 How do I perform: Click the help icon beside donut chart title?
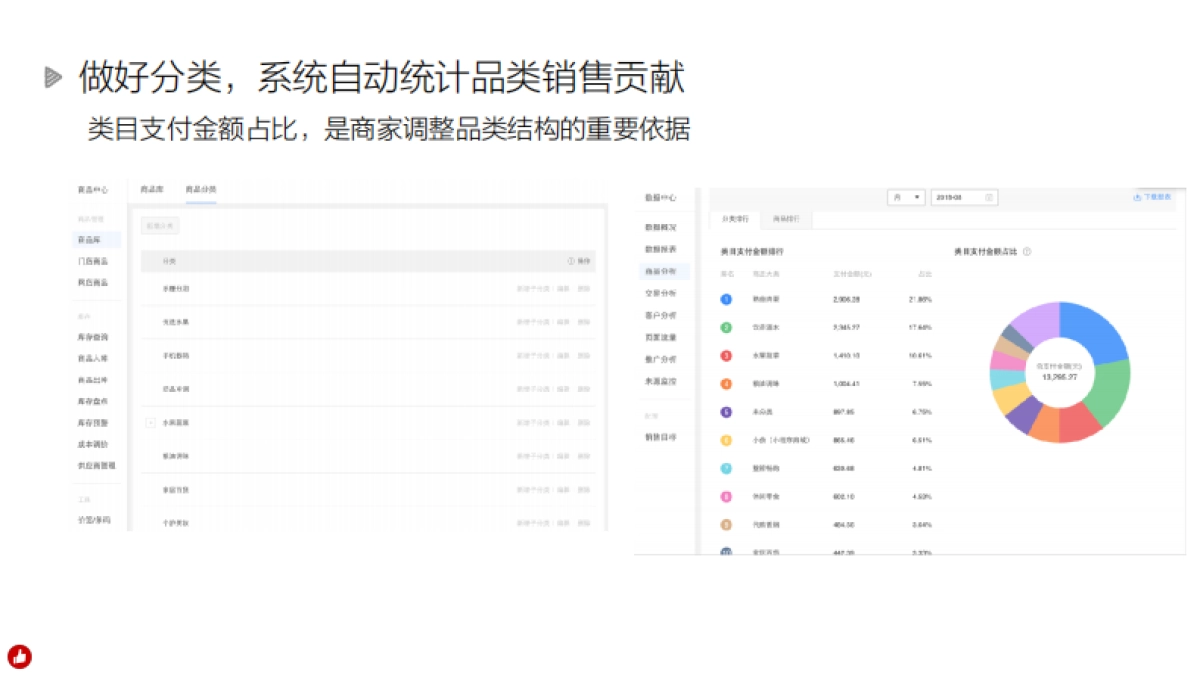1027,252
